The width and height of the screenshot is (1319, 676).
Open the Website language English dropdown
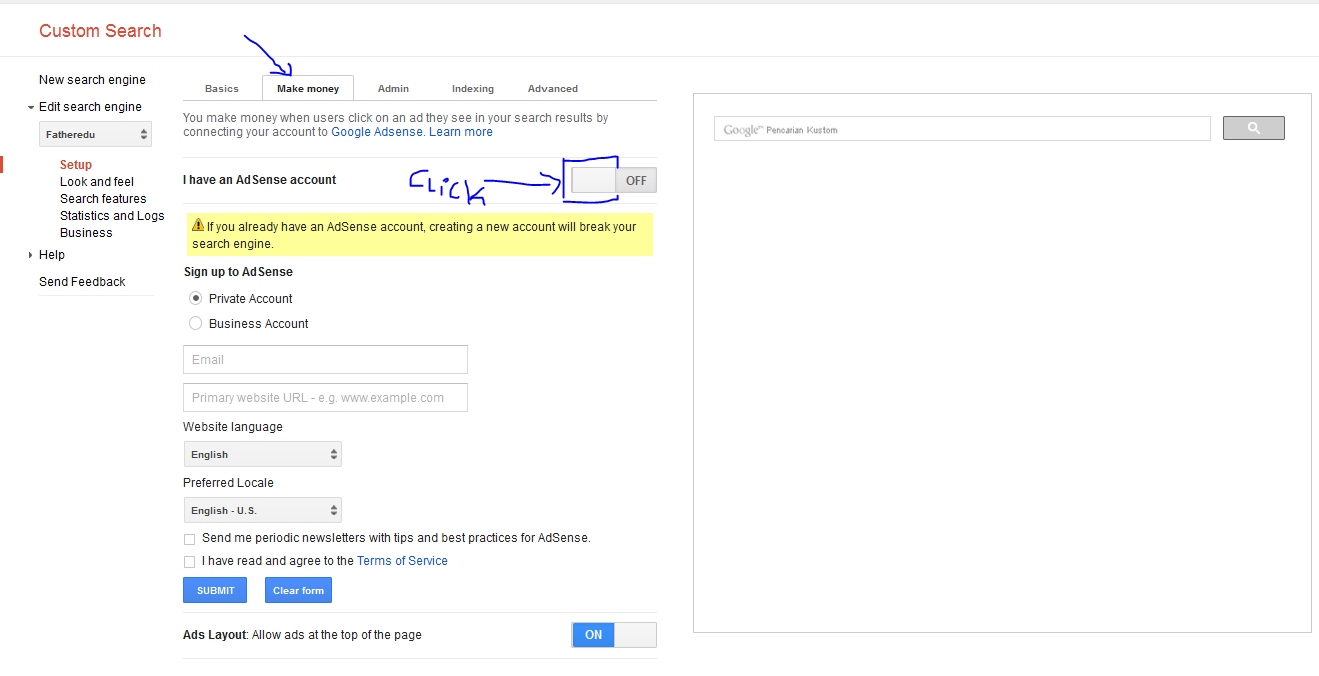pyautogui.click(x=263, y=454)
